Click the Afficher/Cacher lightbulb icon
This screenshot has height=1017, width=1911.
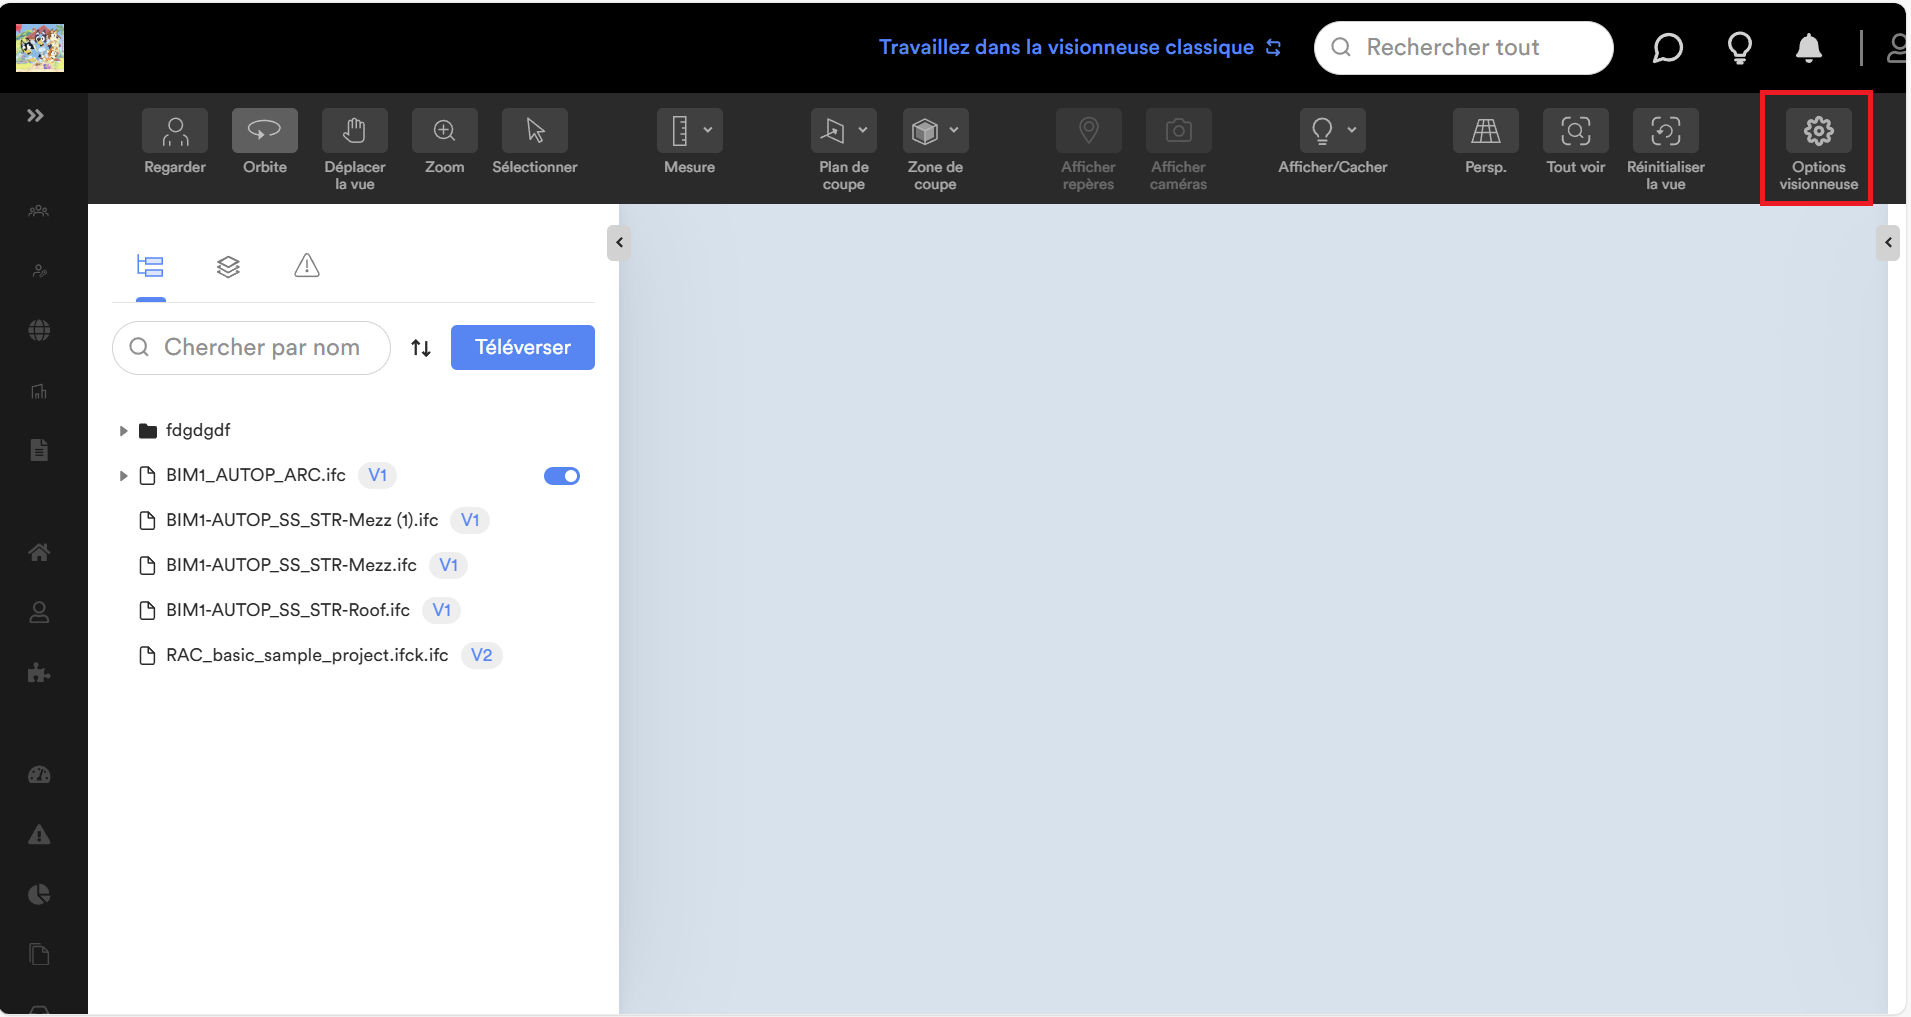1322,131
